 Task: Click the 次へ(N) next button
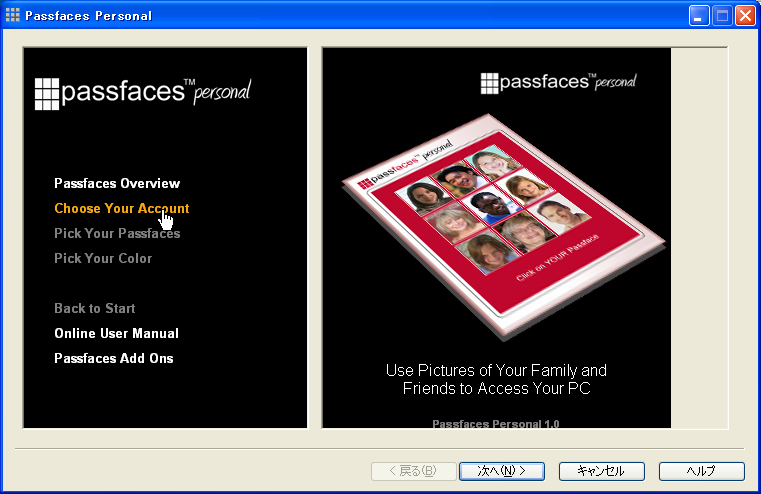[502, 471]
